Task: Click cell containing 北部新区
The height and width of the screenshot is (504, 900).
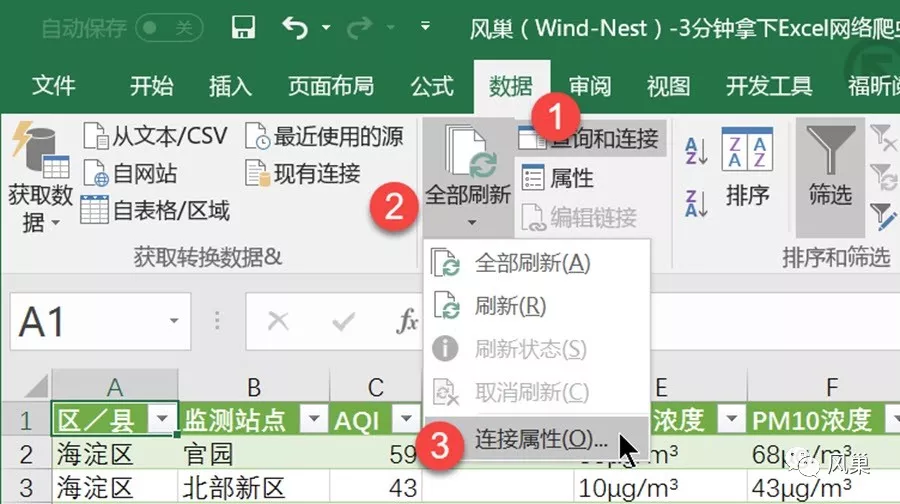Action: 254,487
